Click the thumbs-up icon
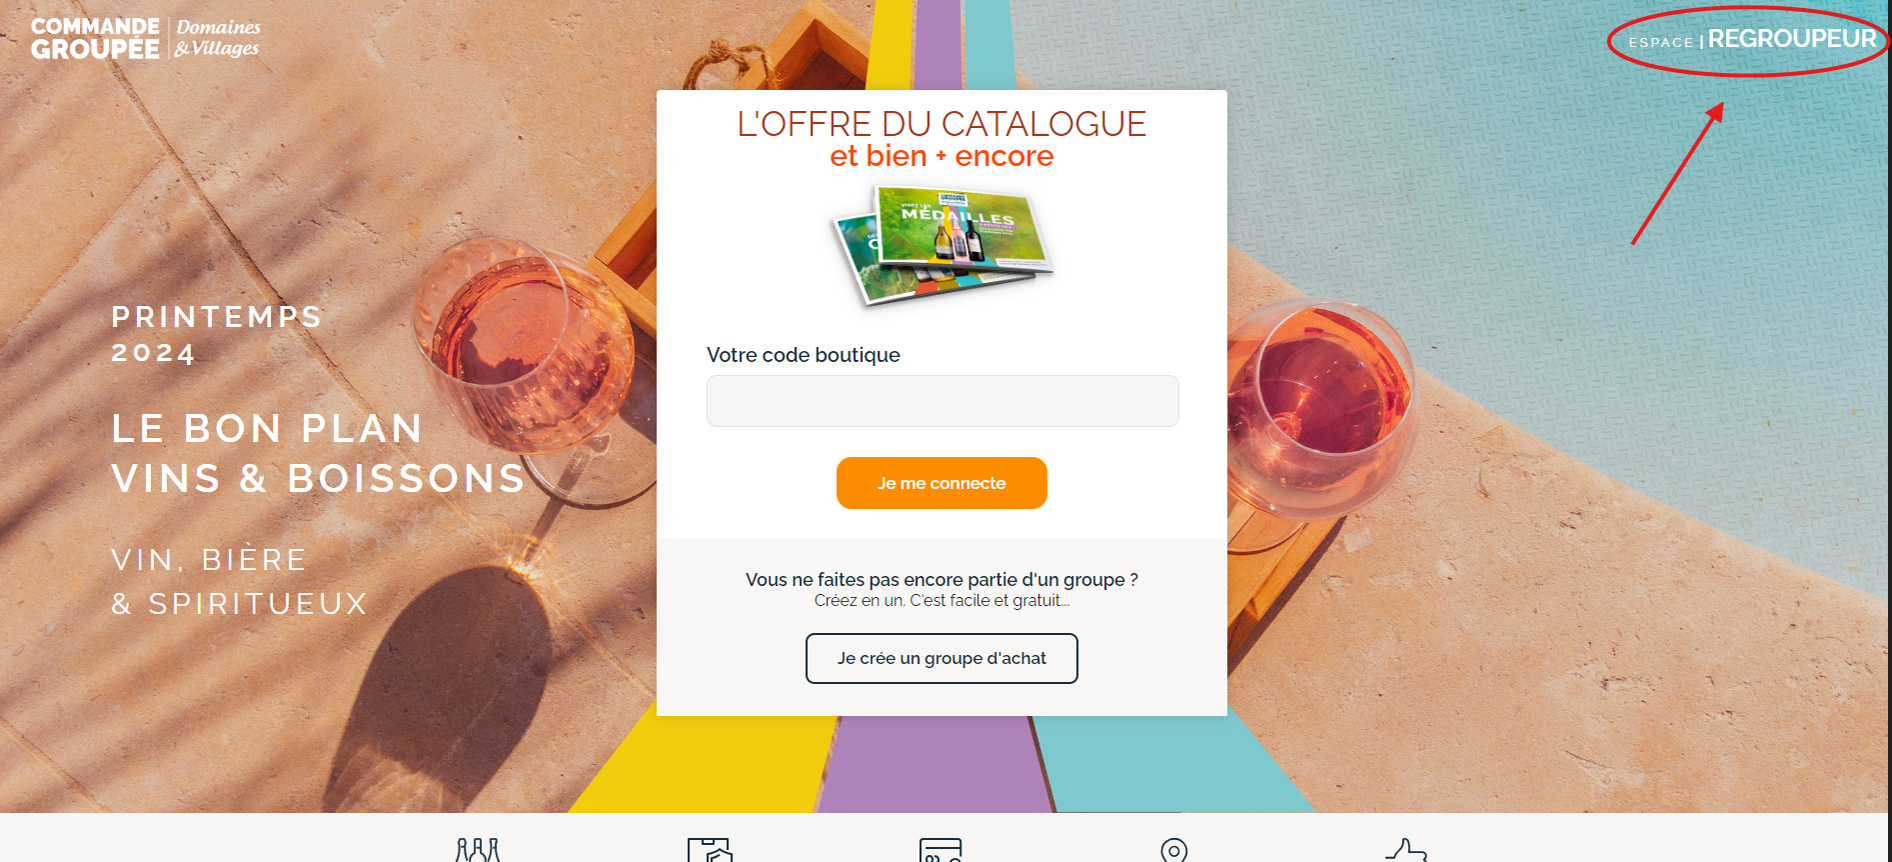Screen dimensions: 1892x862 [x=1406, y=850]
